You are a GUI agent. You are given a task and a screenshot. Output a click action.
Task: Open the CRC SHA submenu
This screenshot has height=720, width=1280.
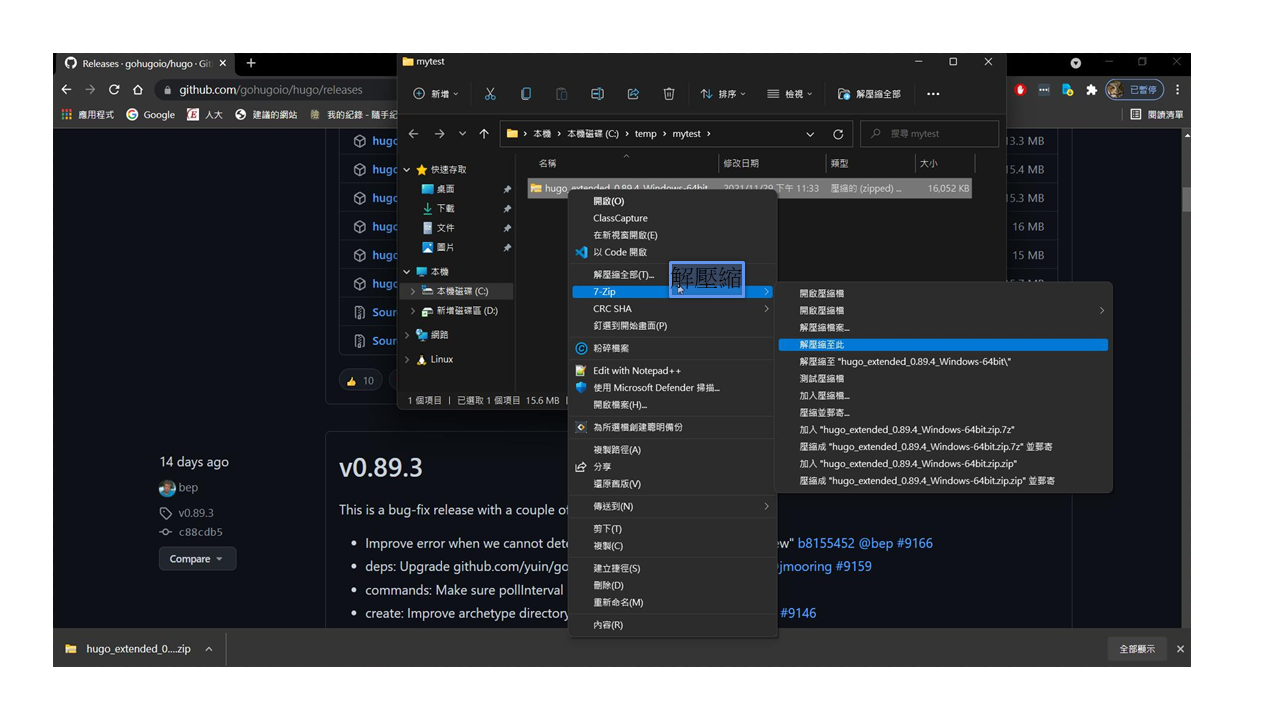coord(673,309)
